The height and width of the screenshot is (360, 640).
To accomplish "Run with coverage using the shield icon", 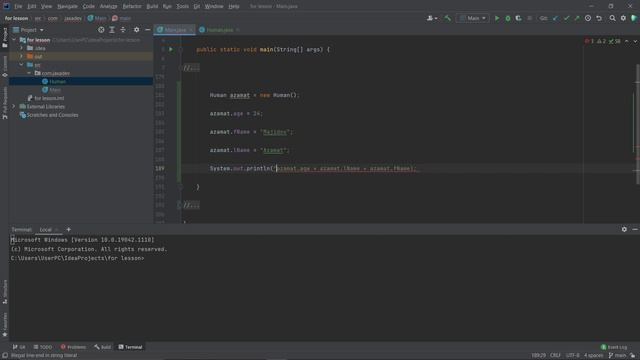I will click(518, 18).
